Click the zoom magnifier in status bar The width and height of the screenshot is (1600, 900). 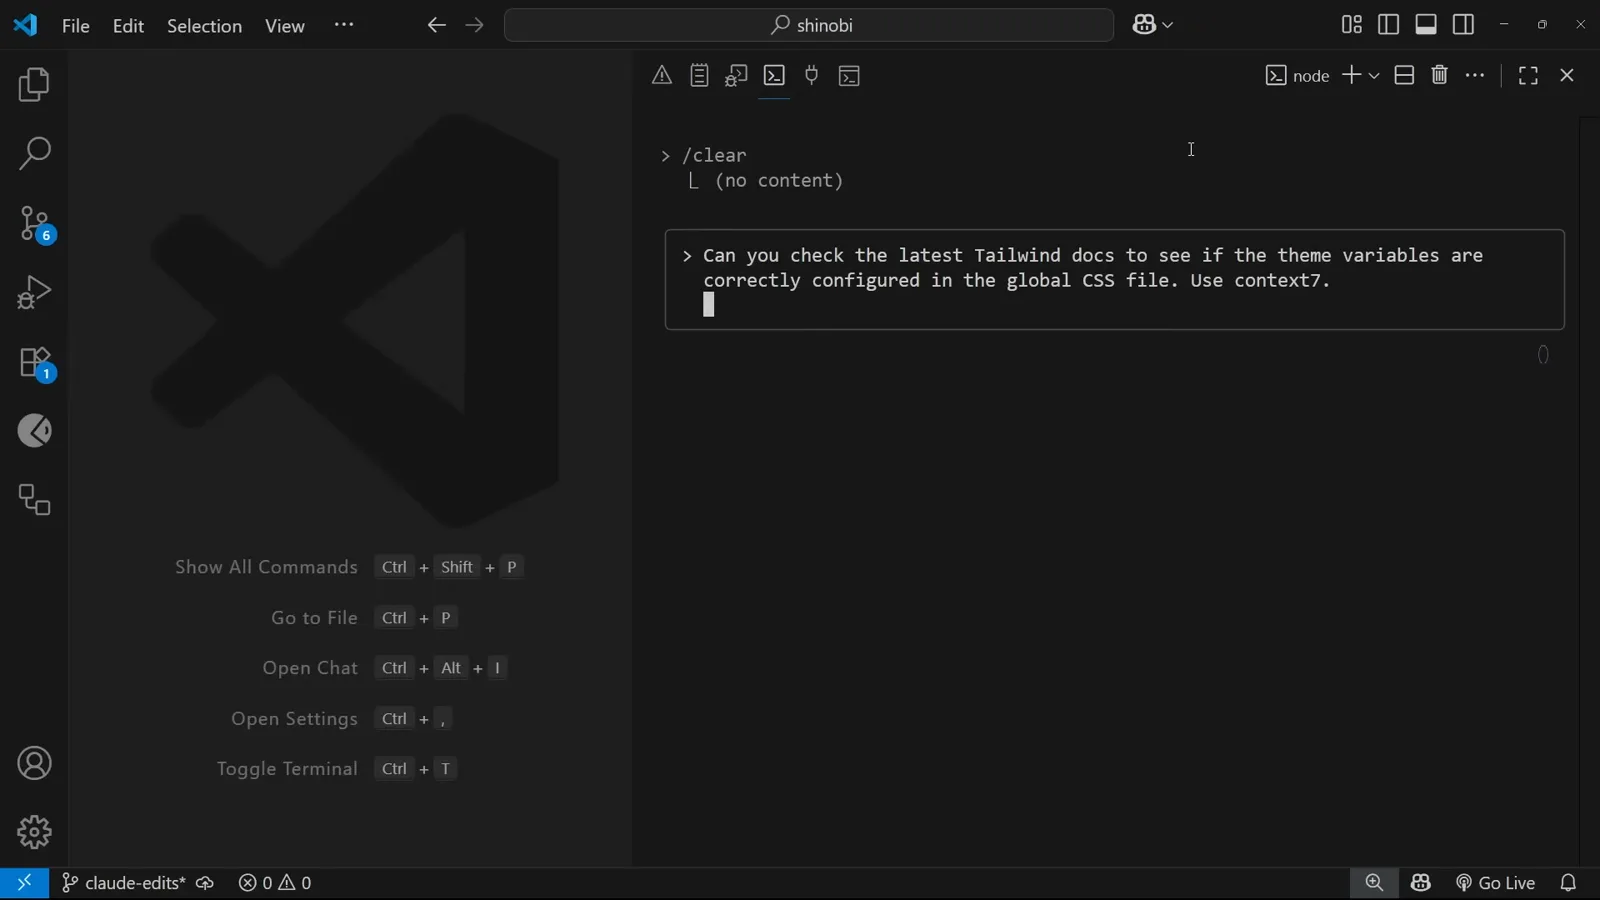[1375, 883]
